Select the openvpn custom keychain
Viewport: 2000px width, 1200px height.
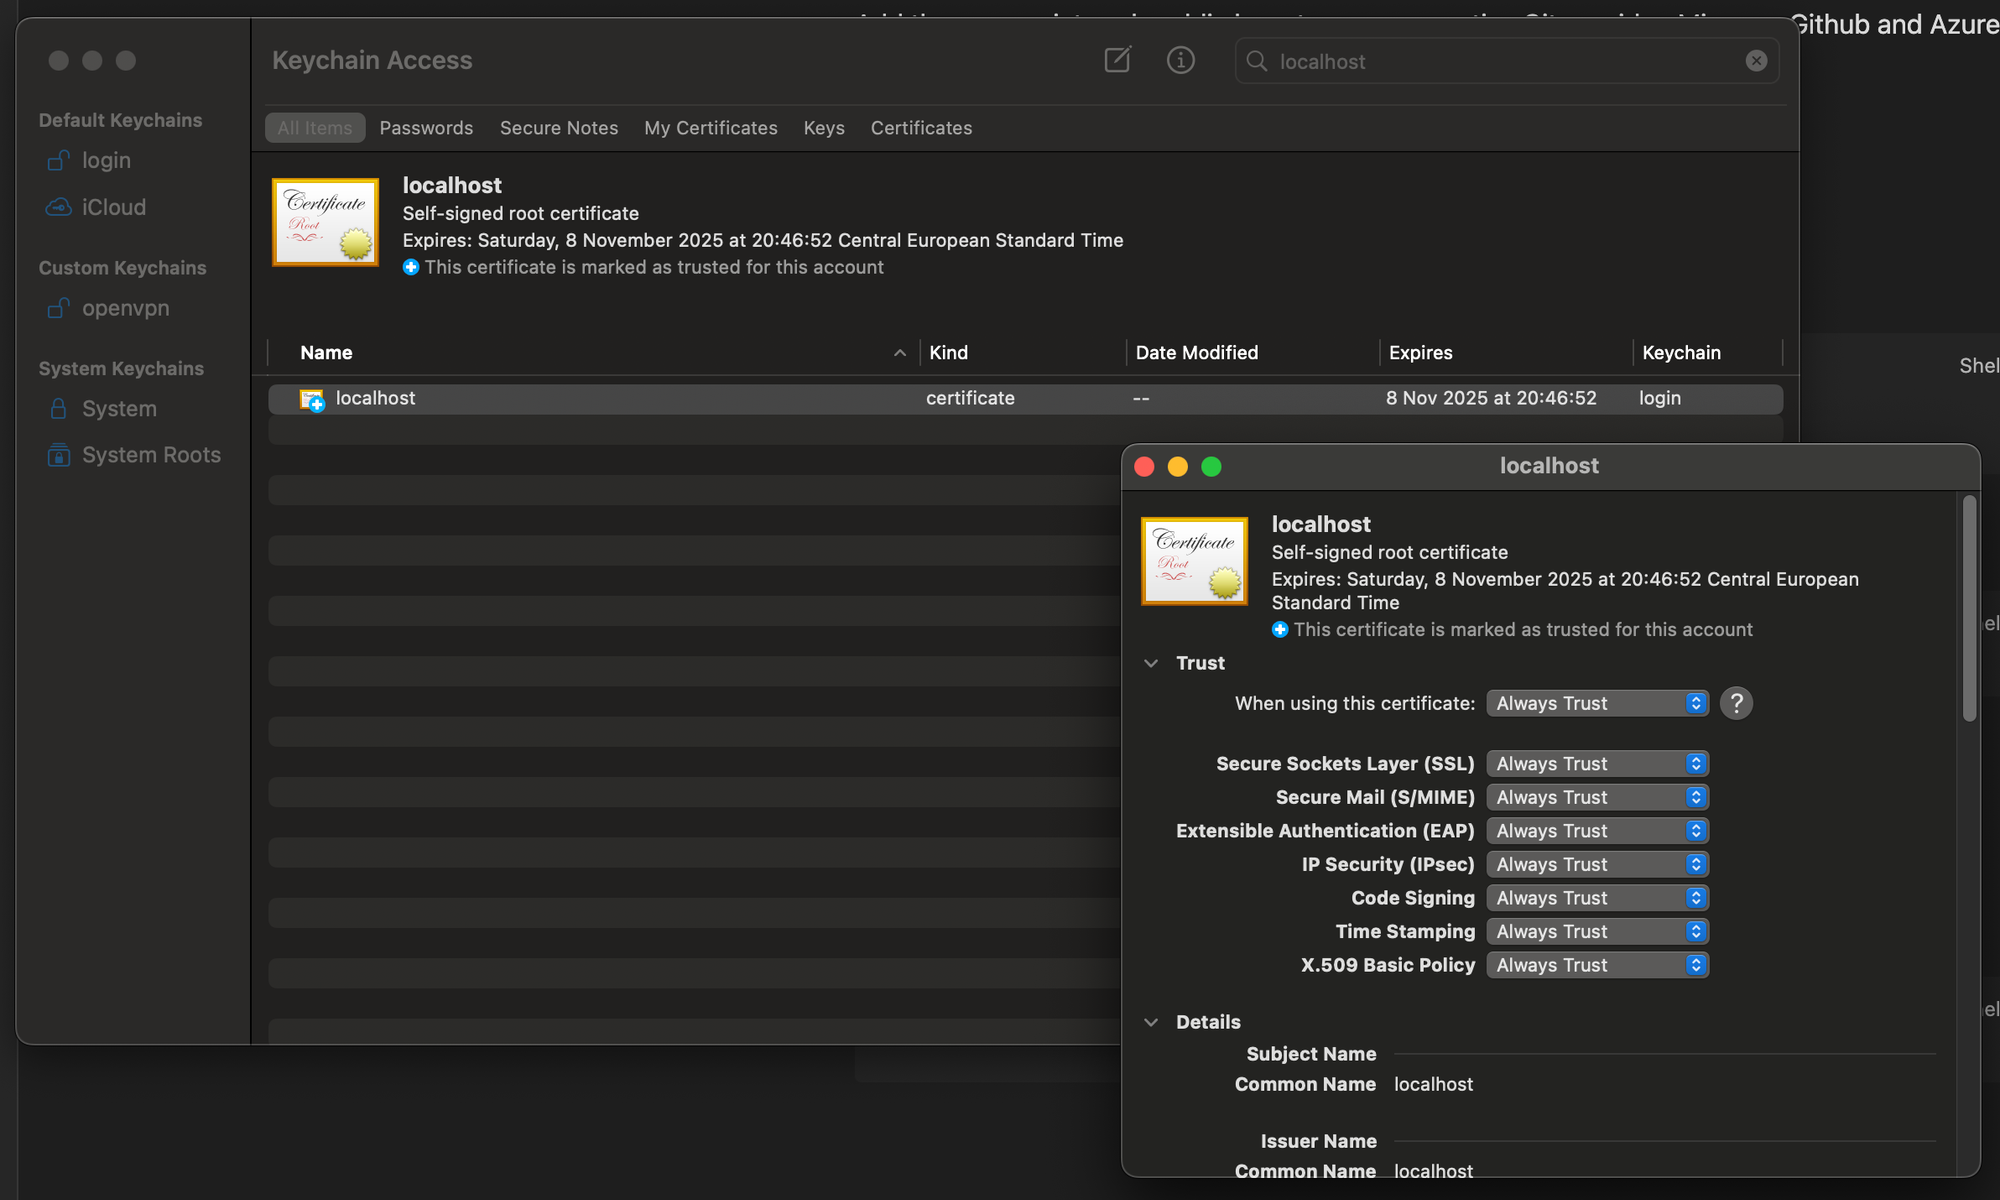pos(125,308)
